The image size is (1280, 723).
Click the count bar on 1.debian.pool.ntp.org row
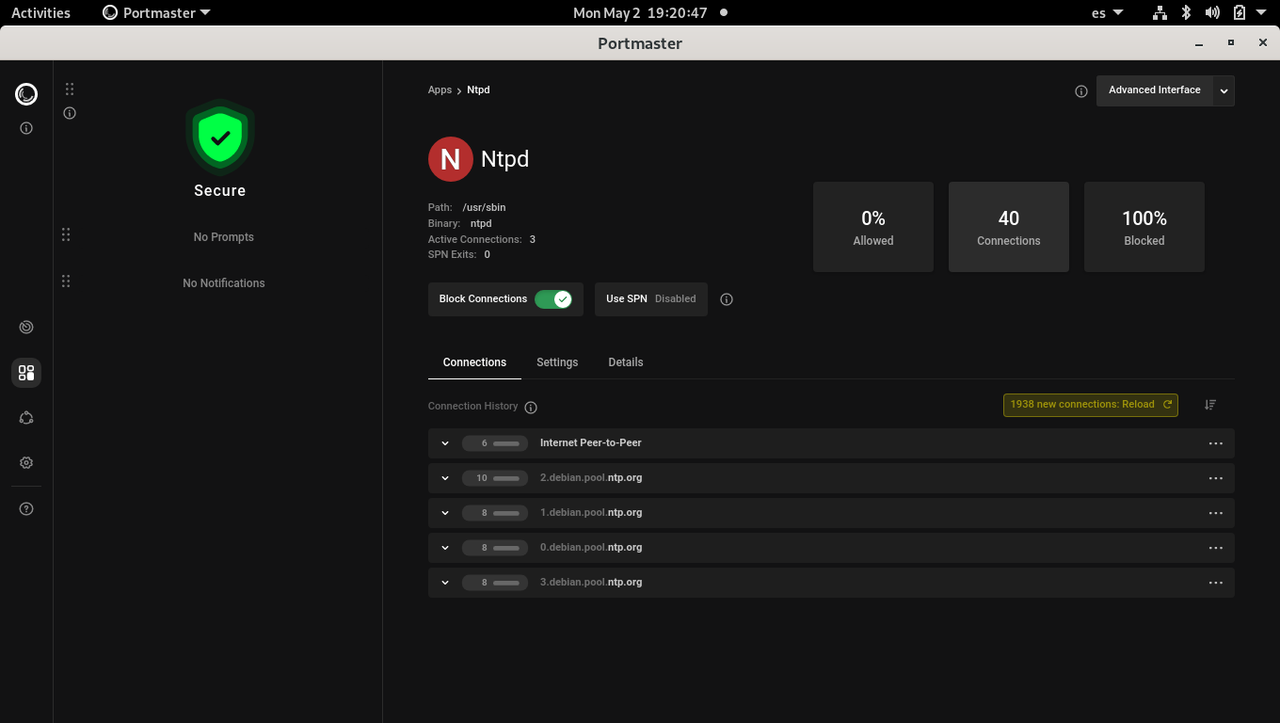pos(495,513)
